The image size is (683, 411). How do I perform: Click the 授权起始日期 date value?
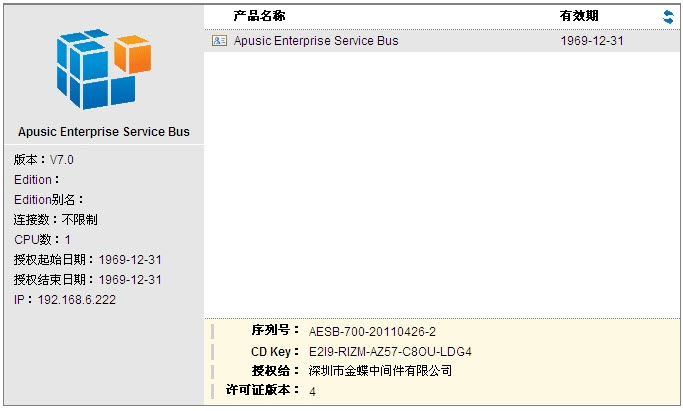[130, 260]
